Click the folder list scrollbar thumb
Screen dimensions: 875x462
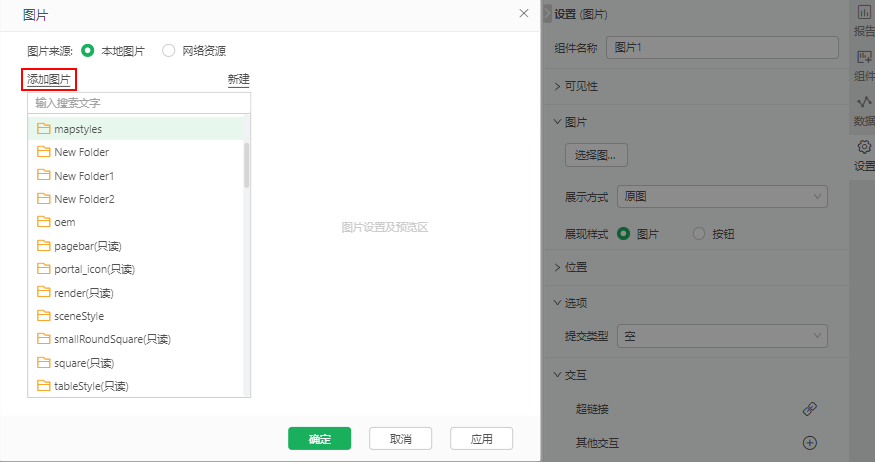pos(246,165)
